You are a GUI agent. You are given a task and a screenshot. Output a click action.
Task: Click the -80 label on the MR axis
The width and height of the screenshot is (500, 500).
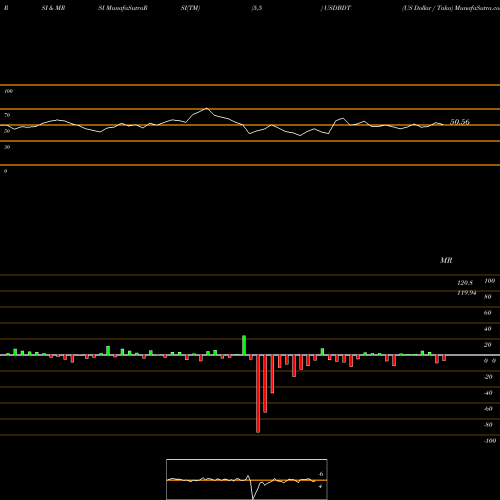(488, 425)
